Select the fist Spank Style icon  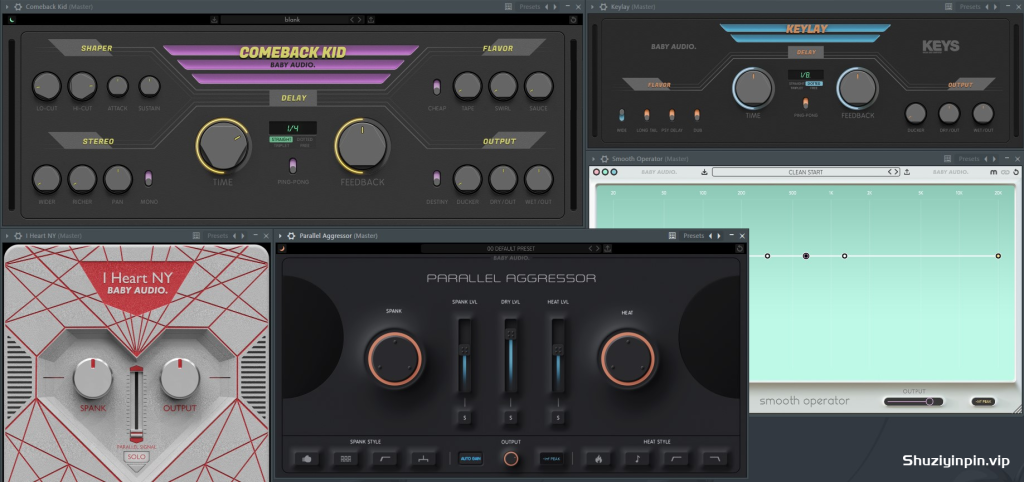click(x=306, y=458)
